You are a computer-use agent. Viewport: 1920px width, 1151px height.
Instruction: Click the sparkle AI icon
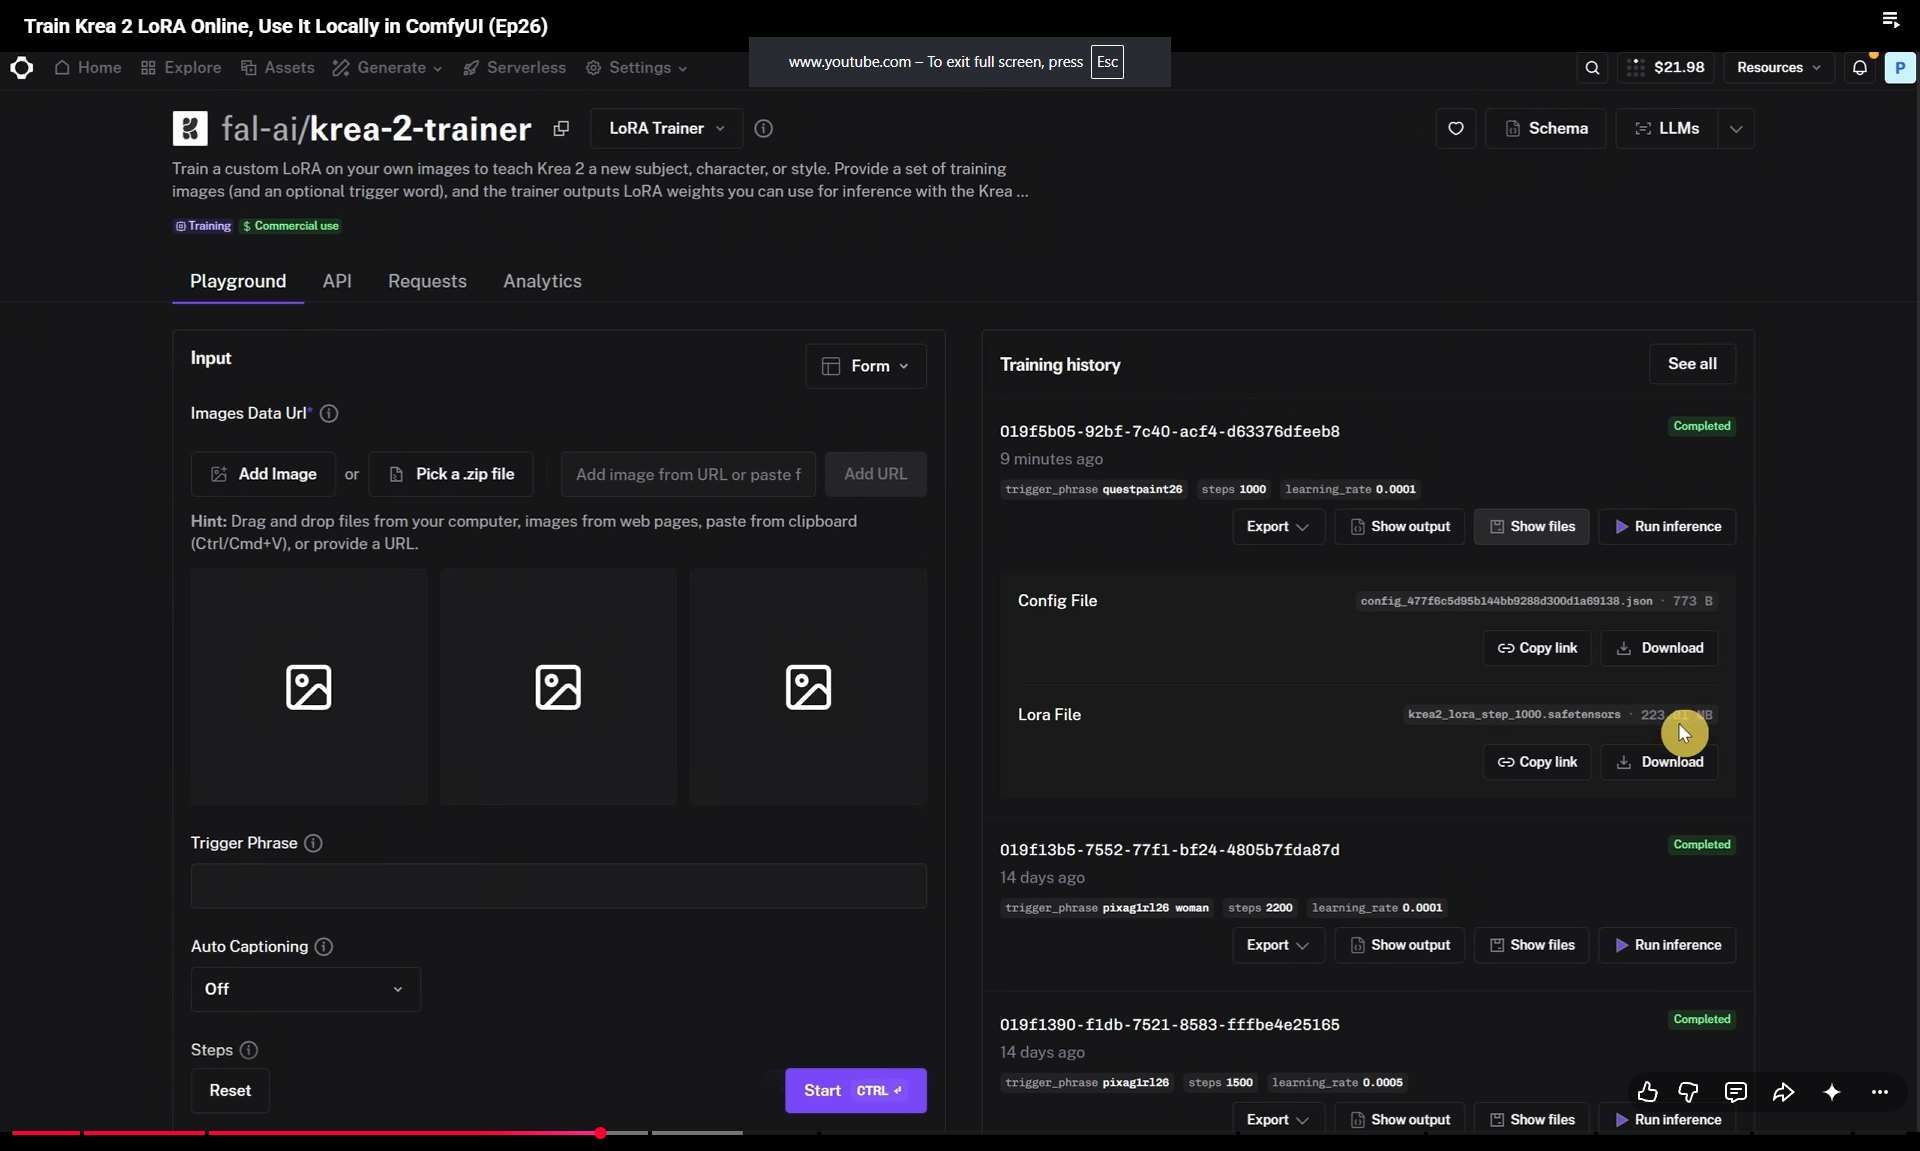pos(1831,1092)
